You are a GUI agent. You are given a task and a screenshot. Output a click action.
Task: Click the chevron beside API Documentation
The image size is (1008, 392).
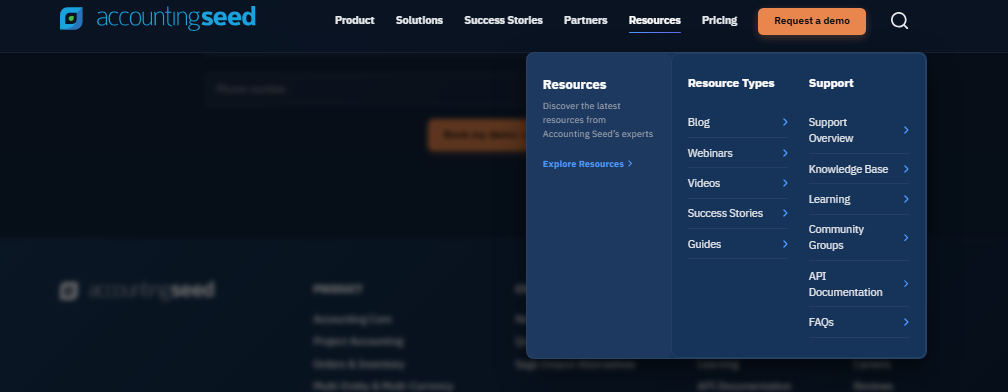tap(906, 284)
